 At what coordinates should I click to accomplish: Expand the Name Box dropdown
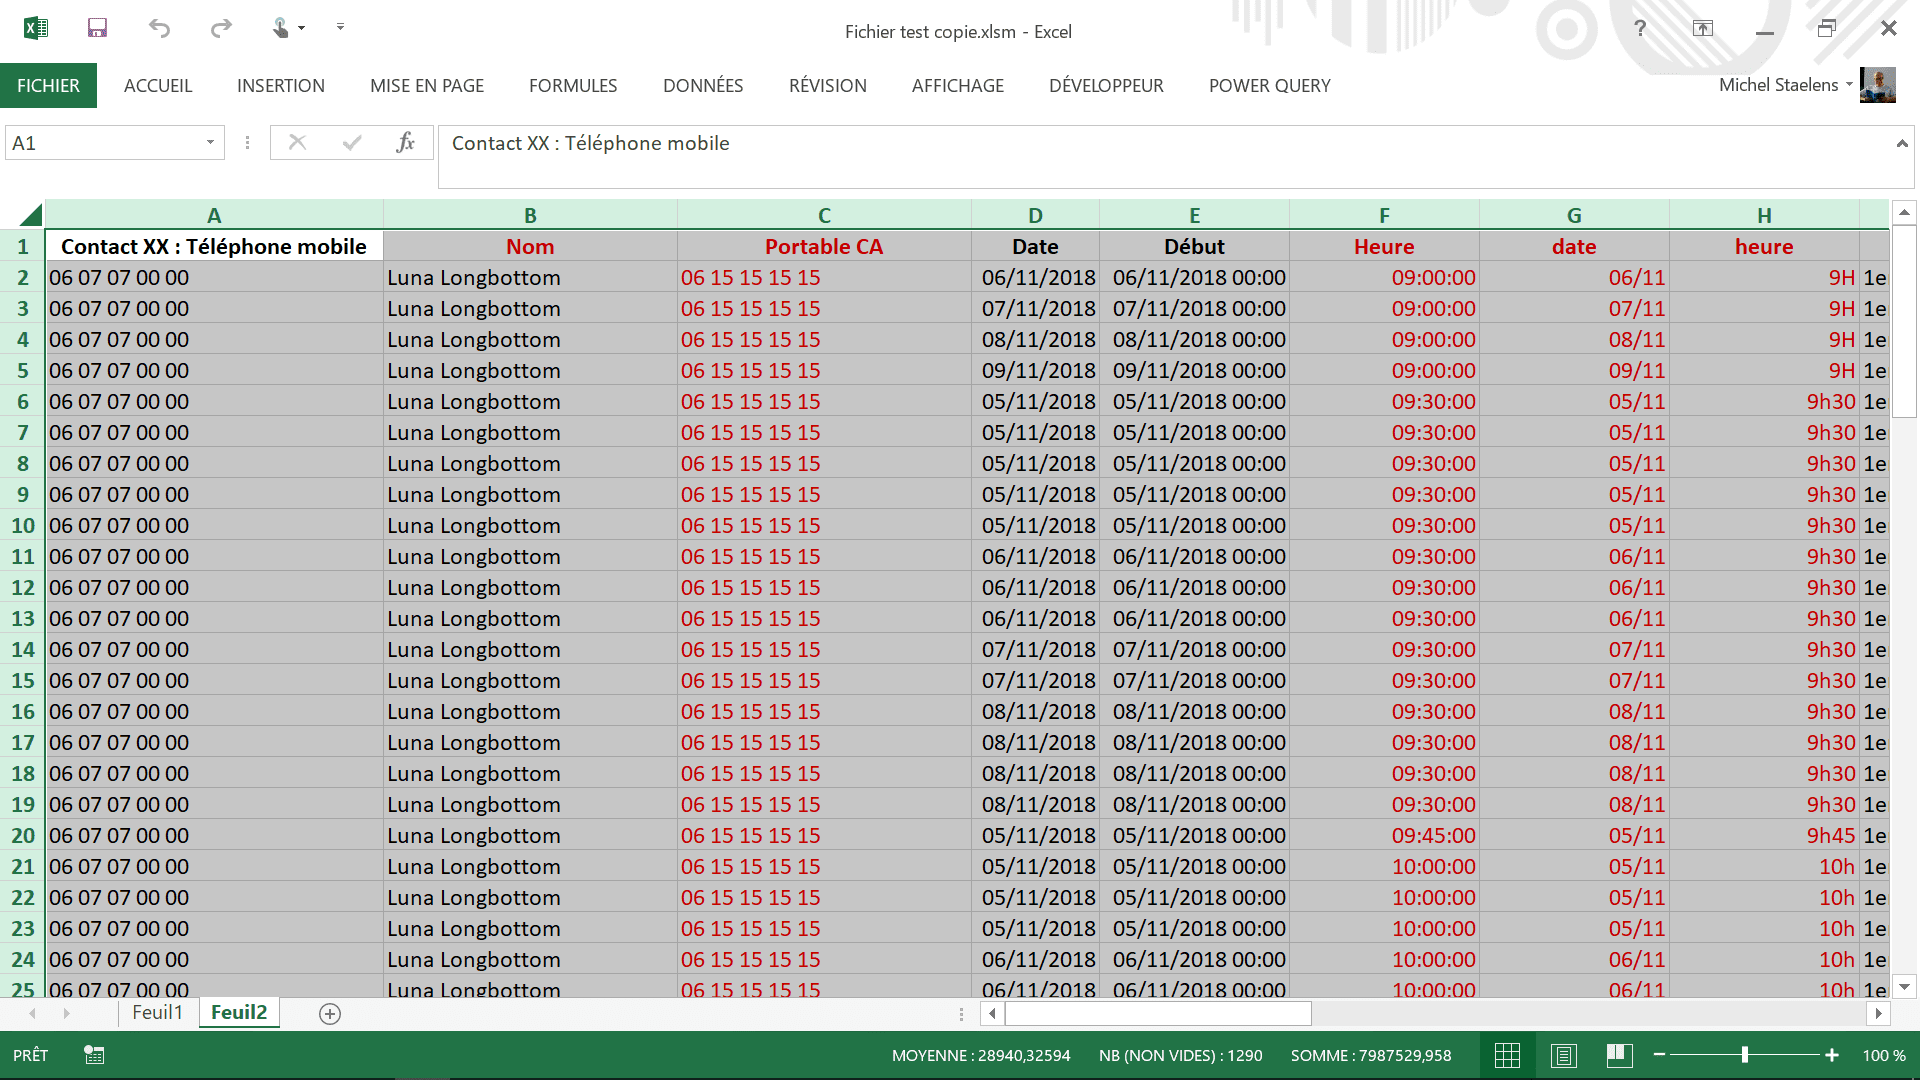(x=210, y=143)
